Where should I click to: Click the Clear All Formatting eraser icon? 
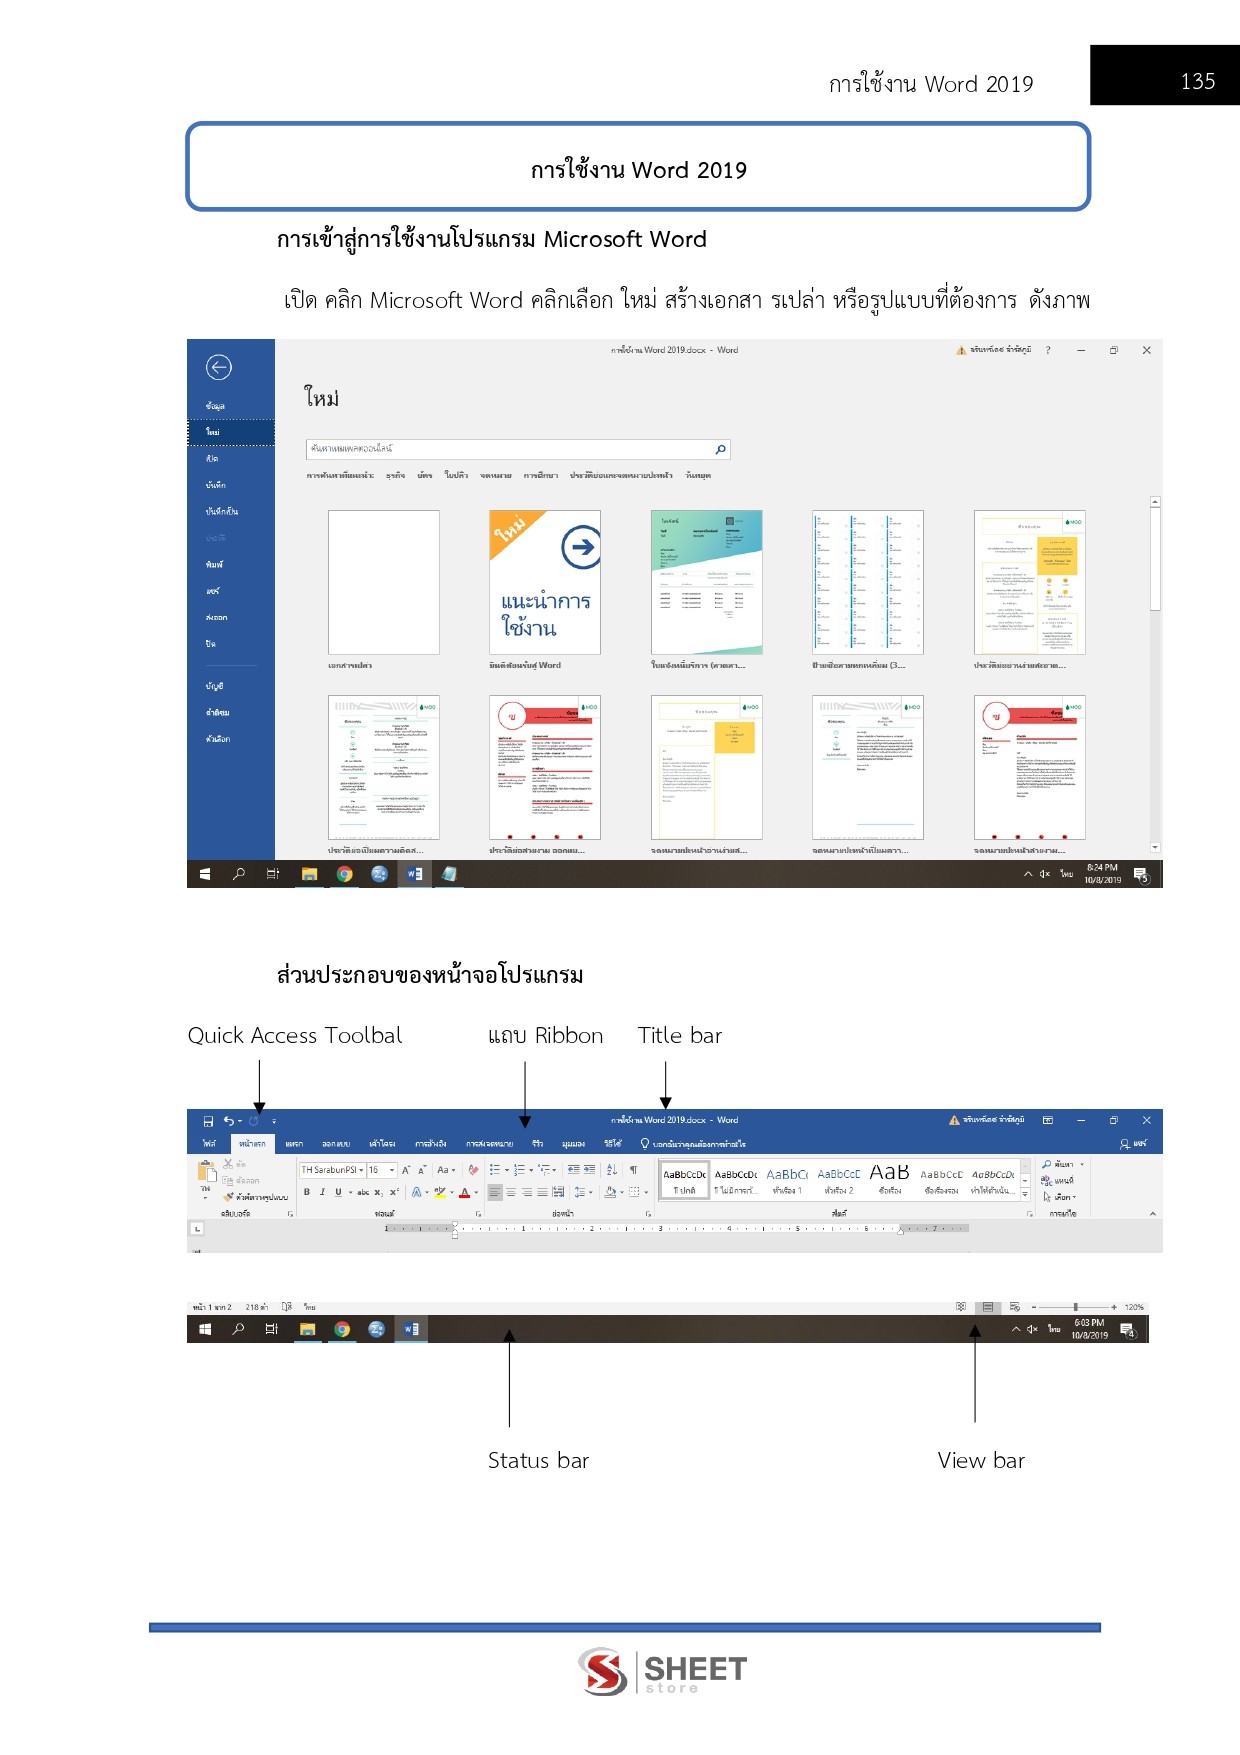click(x=473, y=1170)
